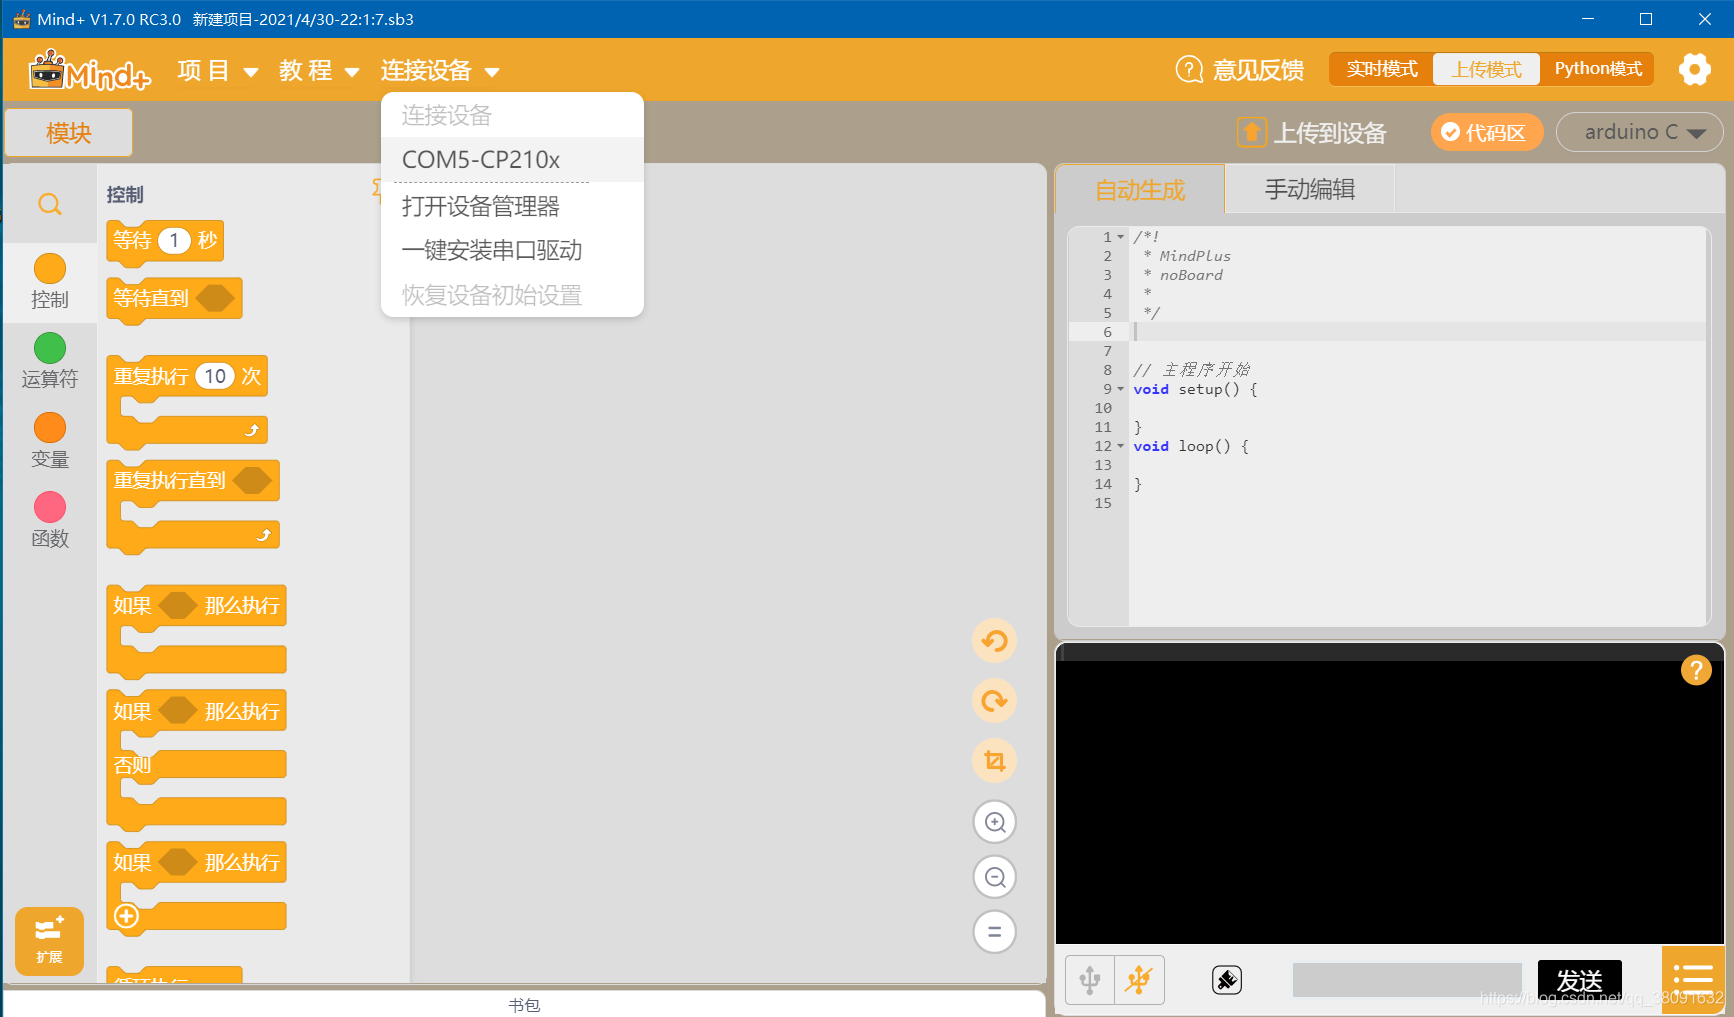Select the 函数 pink category
The height and width of the screenshot is (1017, 1734).
click(x=50, y=521)
